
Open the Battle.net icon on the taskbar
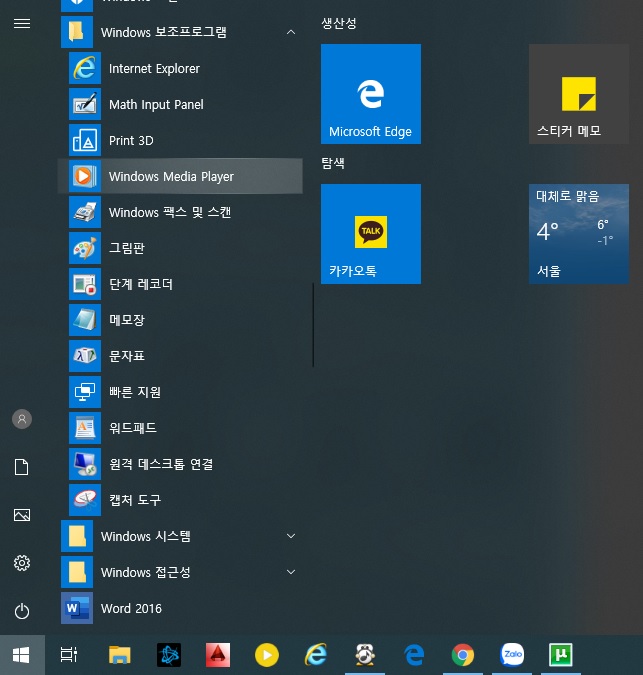tap(169, 655)
